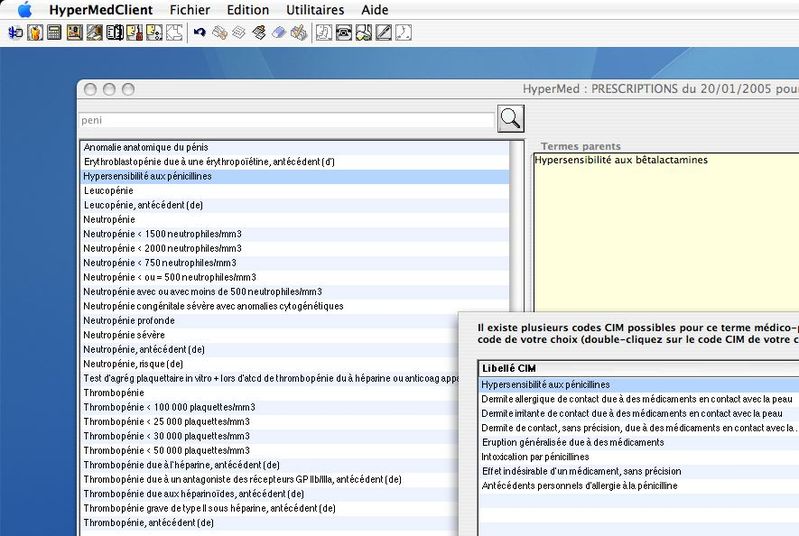Image resolution: width=799 pixels, height=536 pixels.
Task: Select CIM 'Eruption généralisée due à des médicaments'
Action: [639, 442]
